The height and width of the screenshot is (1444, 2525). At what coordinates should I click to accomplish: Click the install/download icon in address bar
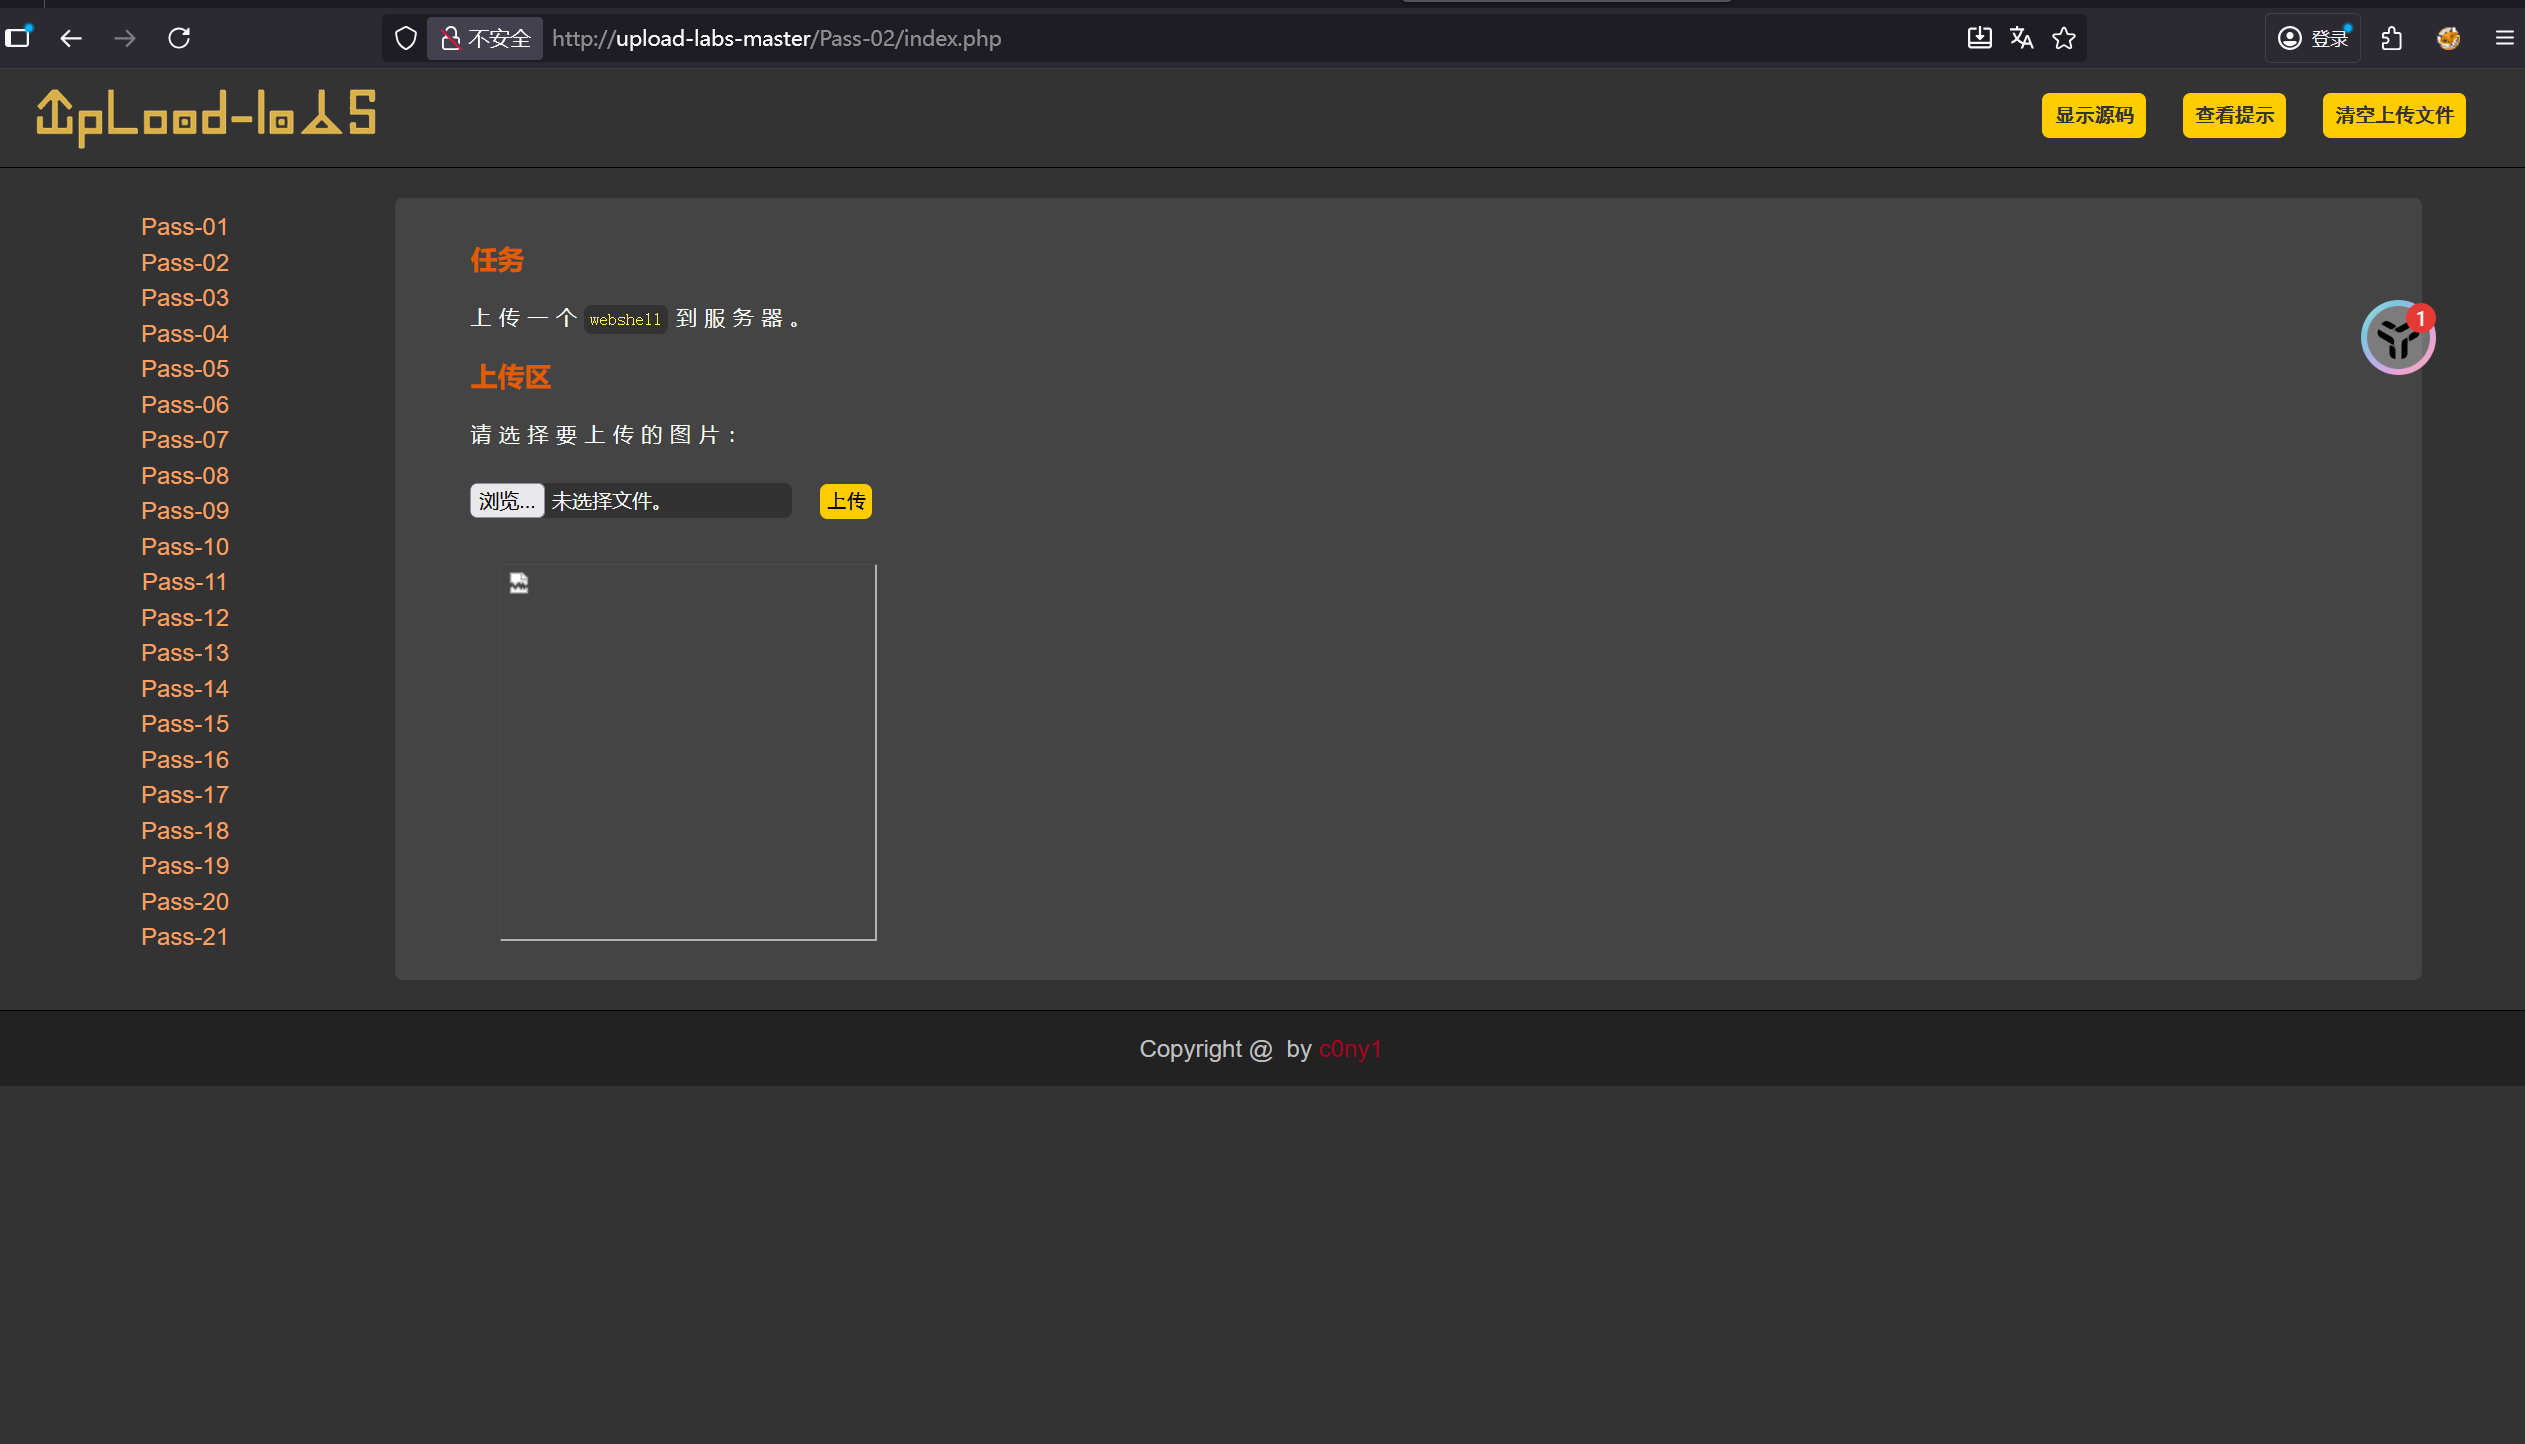click(x=1979, y=38)
